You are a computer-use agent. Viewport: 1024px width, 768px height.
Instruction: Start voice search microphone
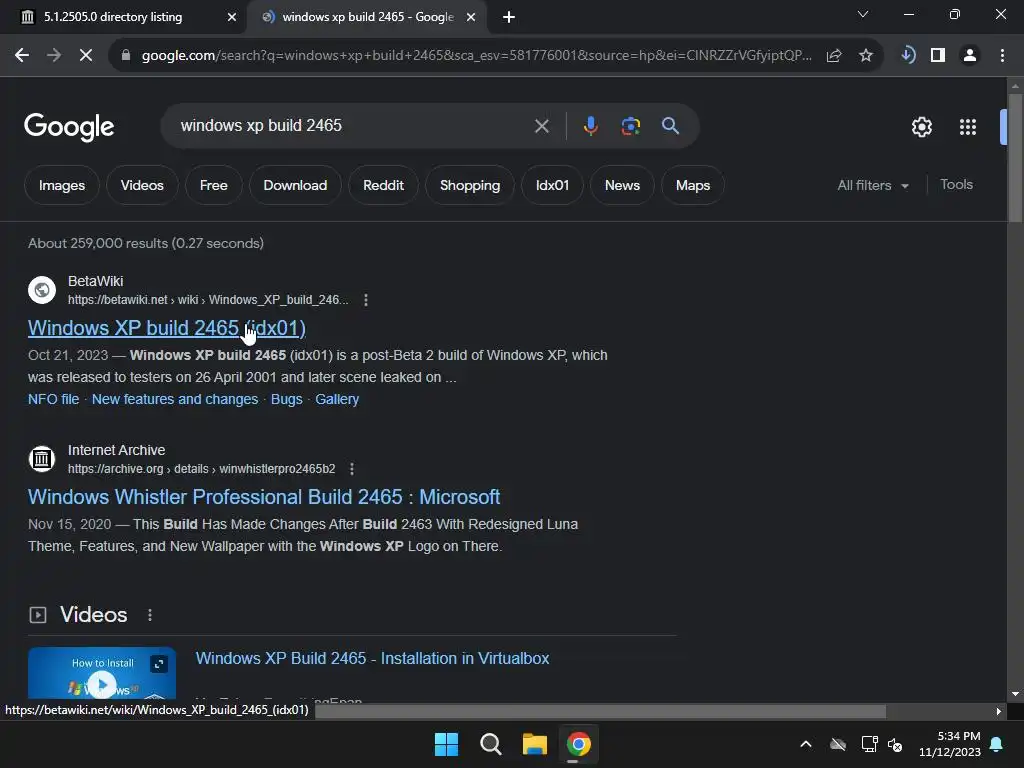click(590, 125)
